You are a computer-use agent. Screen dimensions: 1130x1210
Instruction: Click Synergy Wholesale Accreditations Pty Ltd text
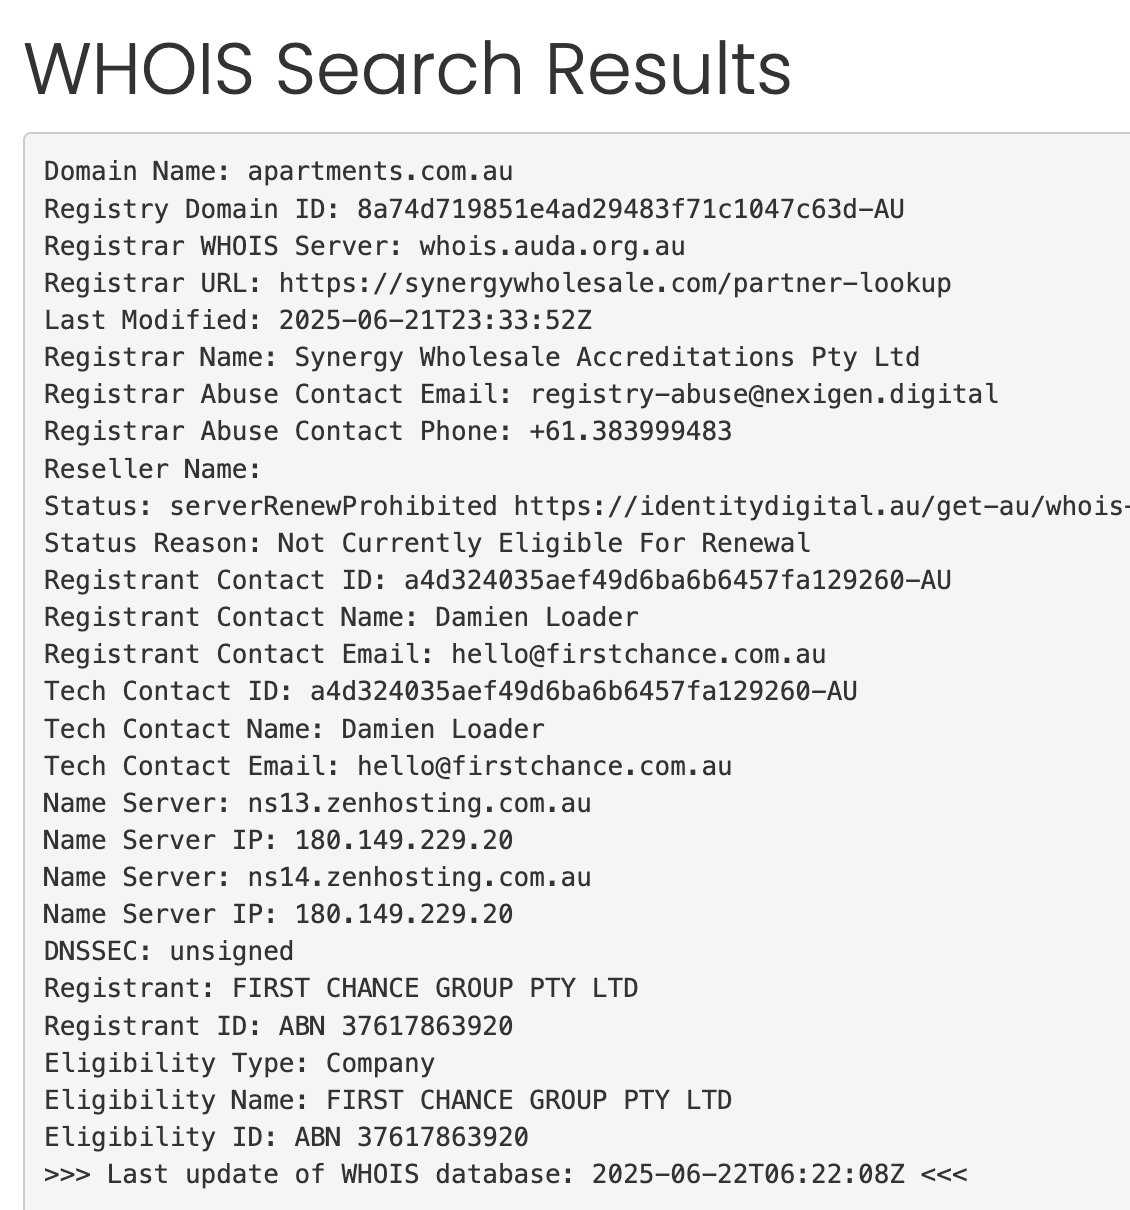coord(606,357)
